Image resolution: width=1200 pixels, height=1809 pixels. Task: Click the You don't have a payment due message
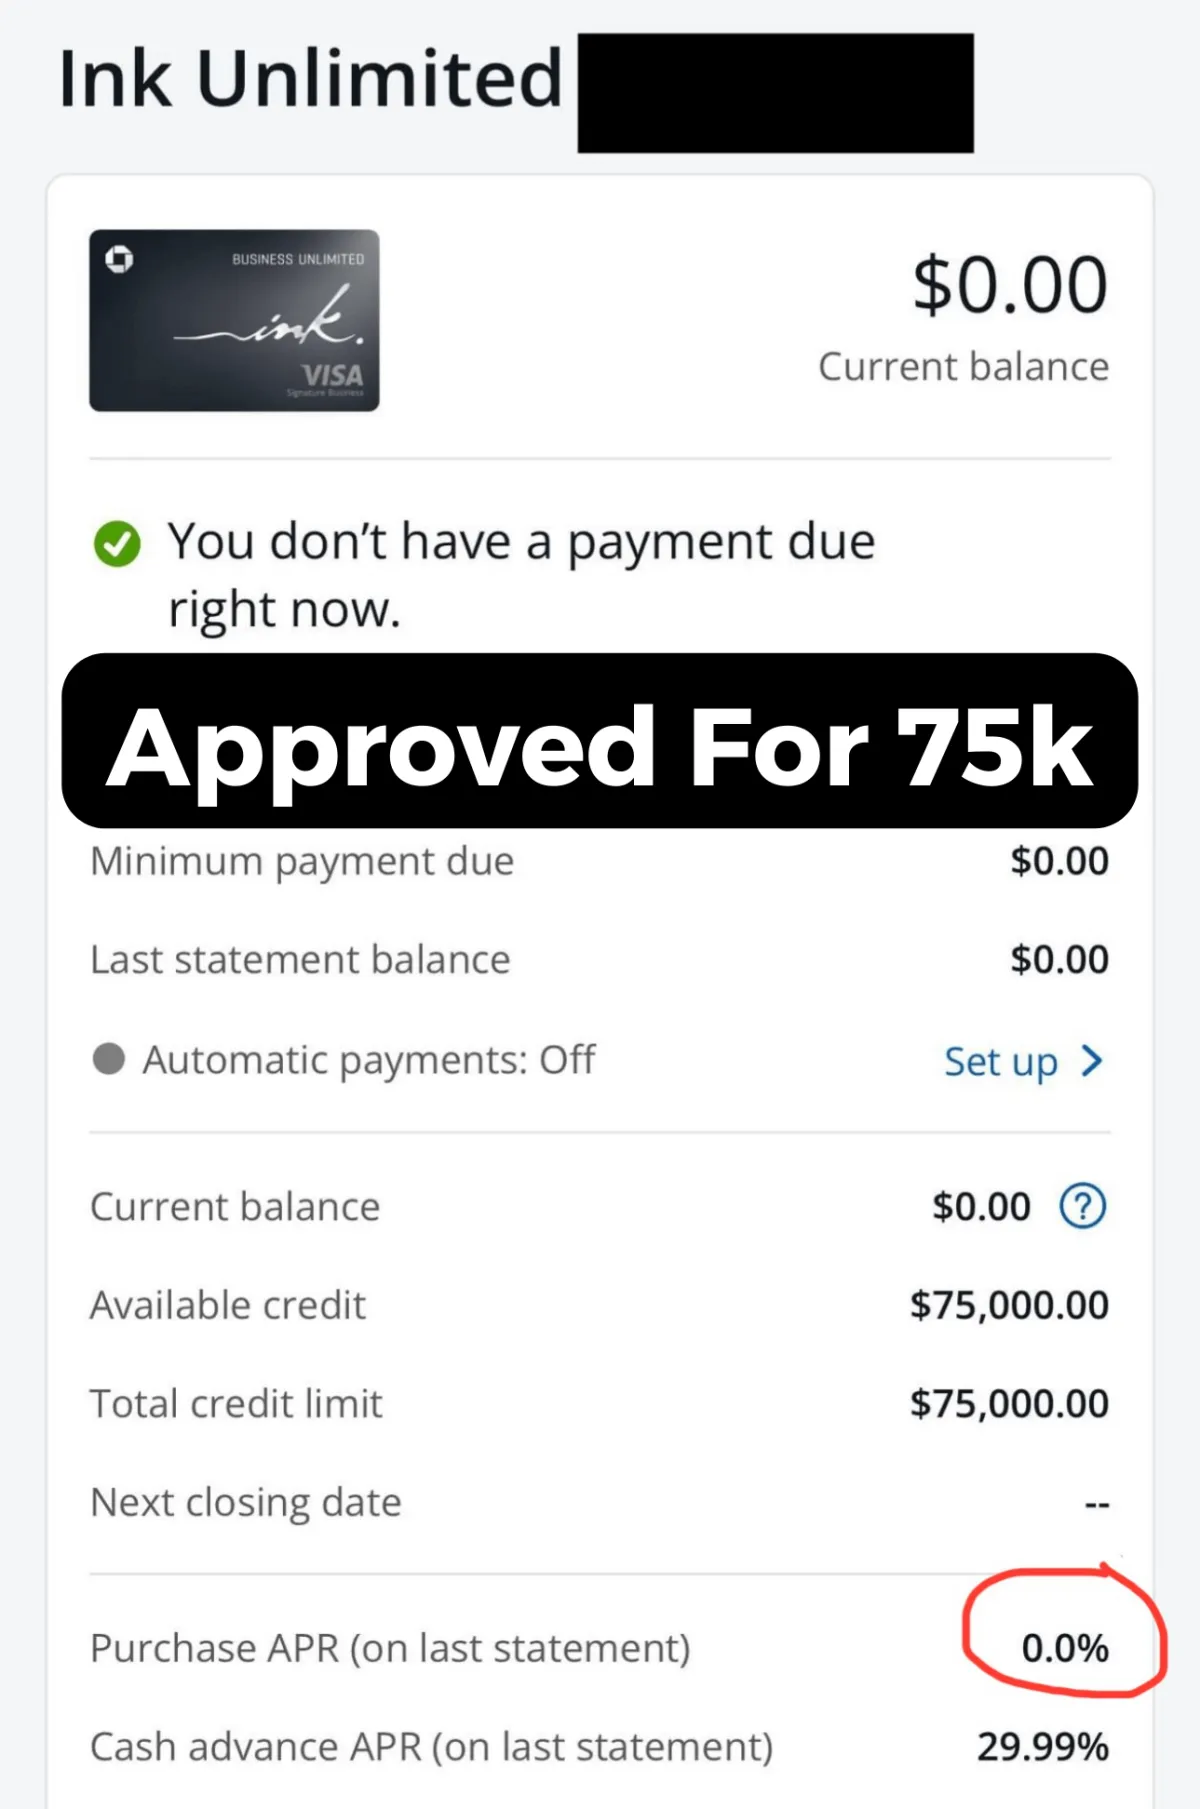pos(521,575)
